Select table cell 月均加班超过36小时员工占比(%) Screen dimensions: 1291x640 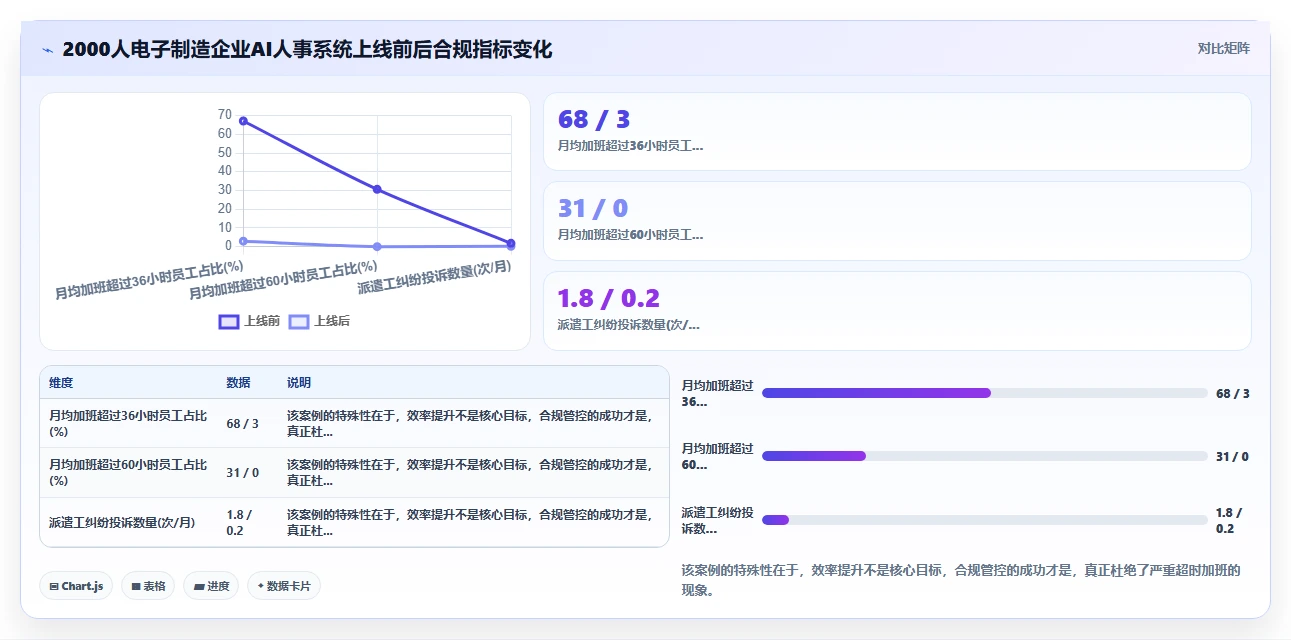[128, 423]
